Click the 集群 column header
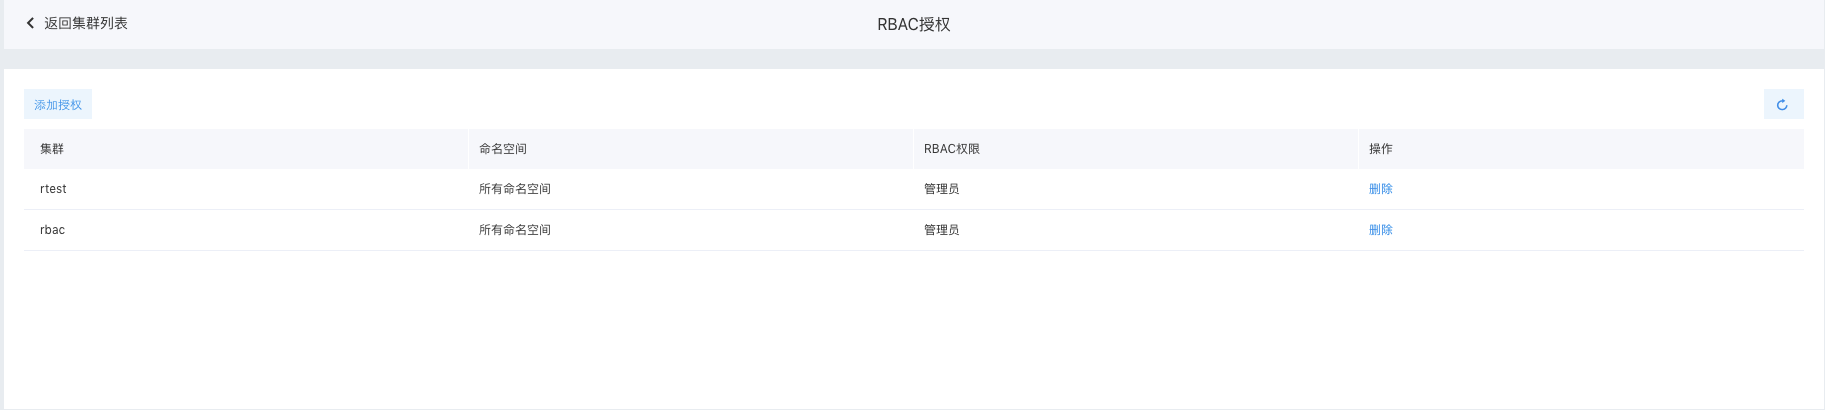This screenshot has width=1825, height=410. click(52, 149)
